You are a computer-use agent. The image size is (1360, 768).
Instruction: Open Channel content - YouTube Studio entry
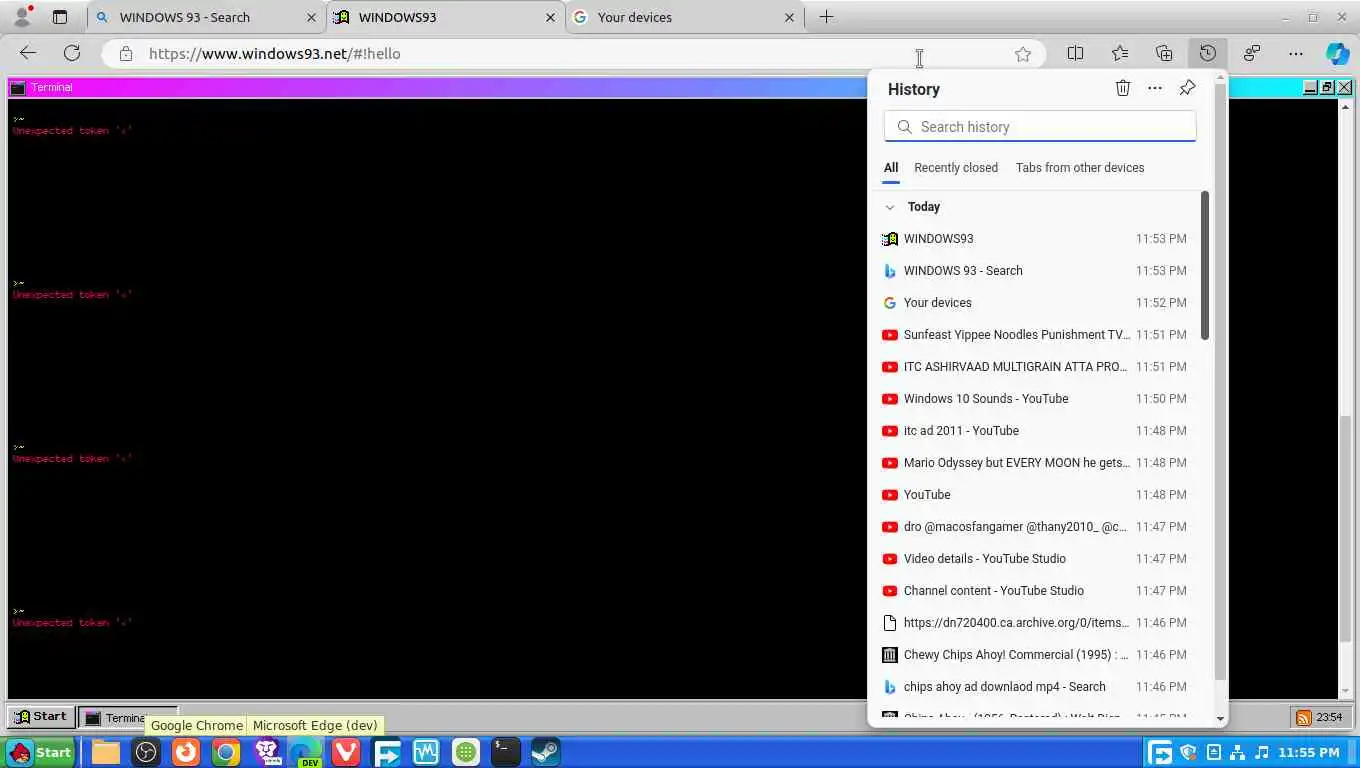[x=1034, y=591]
